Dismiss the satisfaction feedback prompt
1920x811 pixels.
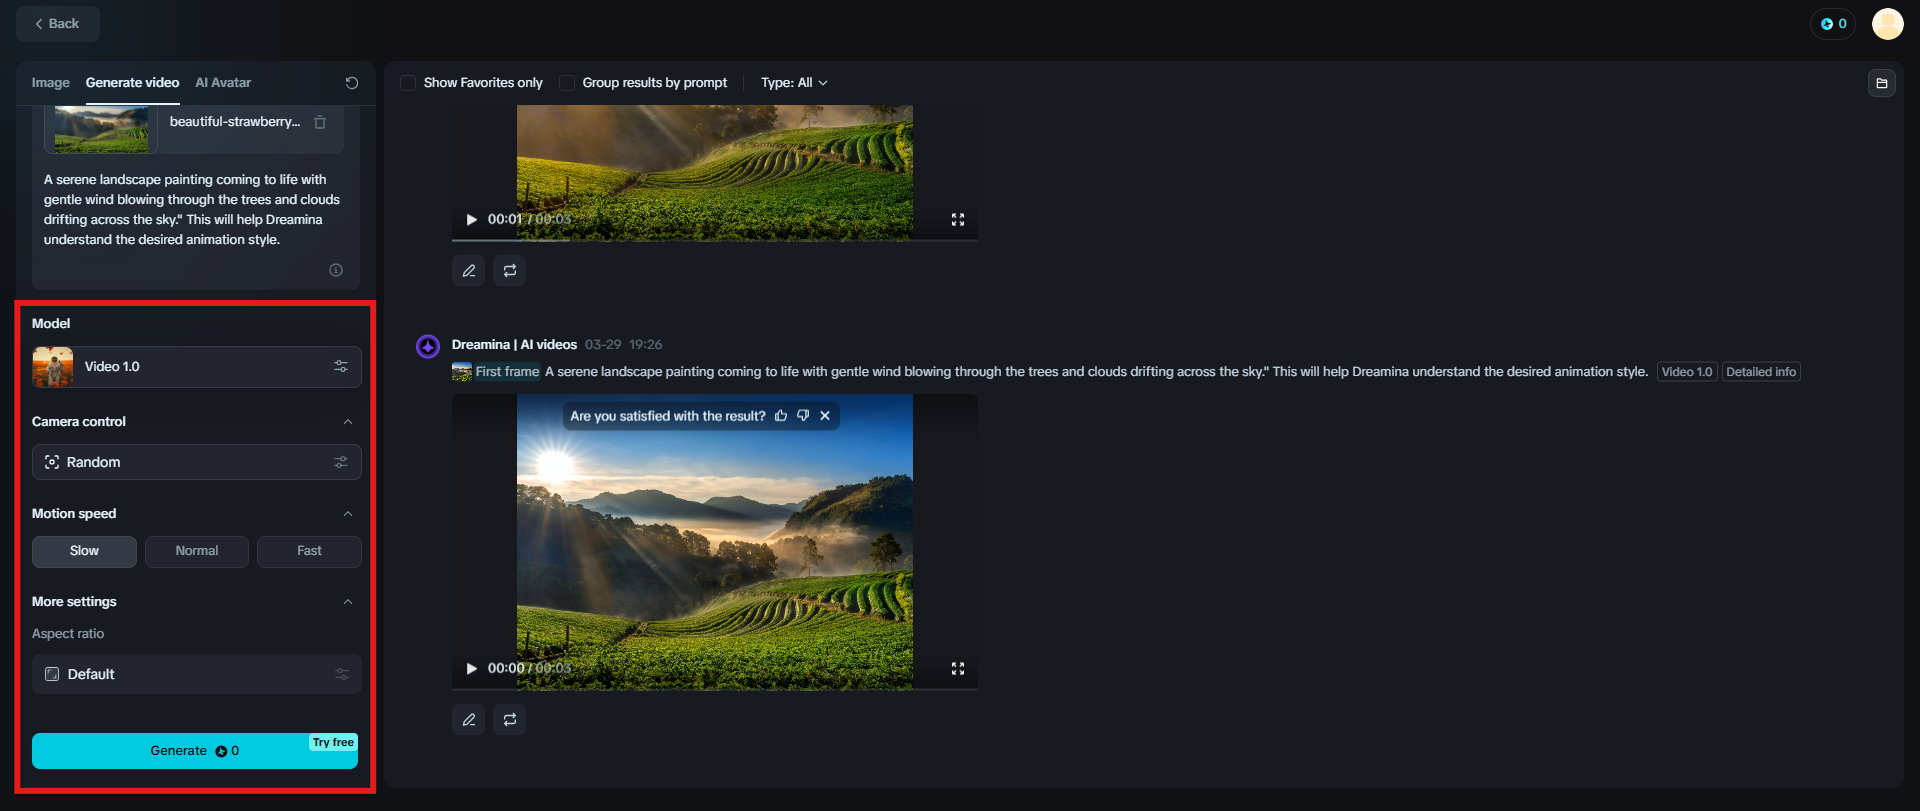point(825,416)
